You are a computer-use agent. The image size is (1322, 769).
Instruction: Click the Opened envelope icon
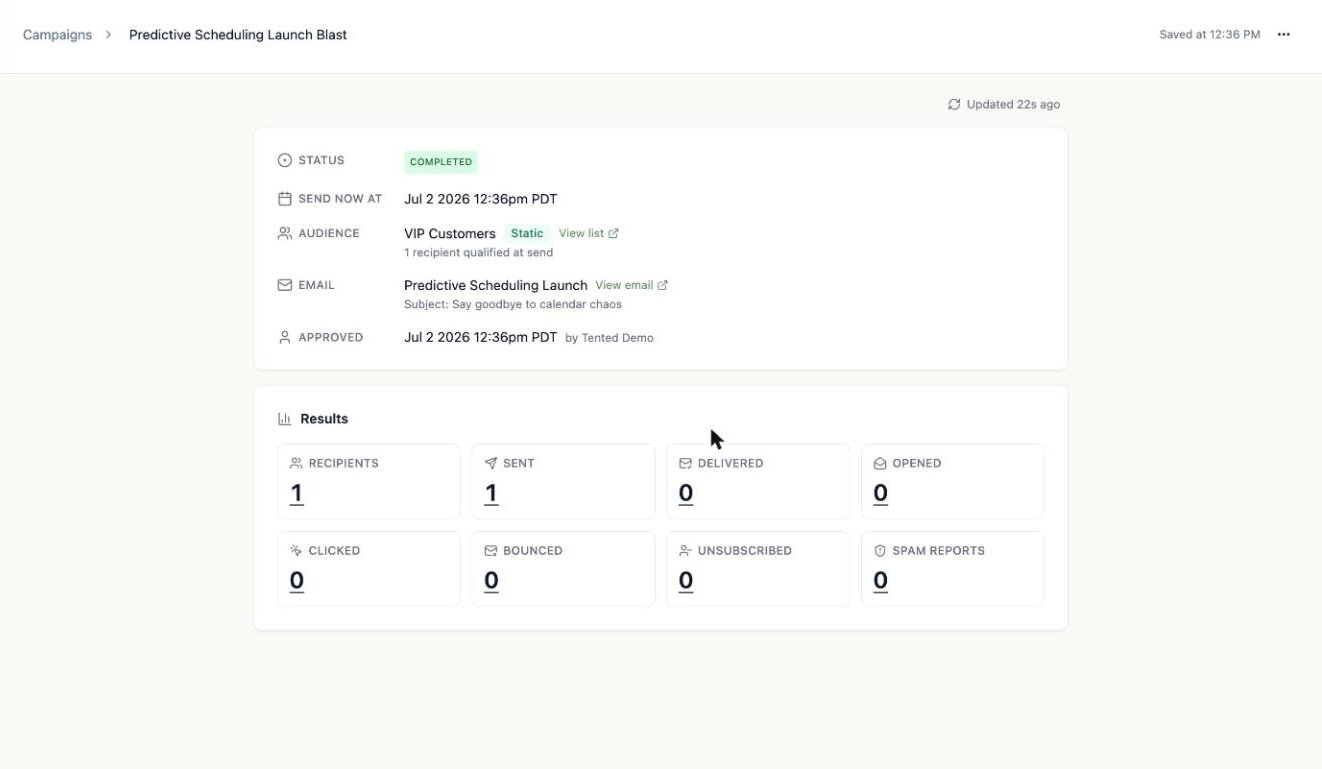pos(880,463)
